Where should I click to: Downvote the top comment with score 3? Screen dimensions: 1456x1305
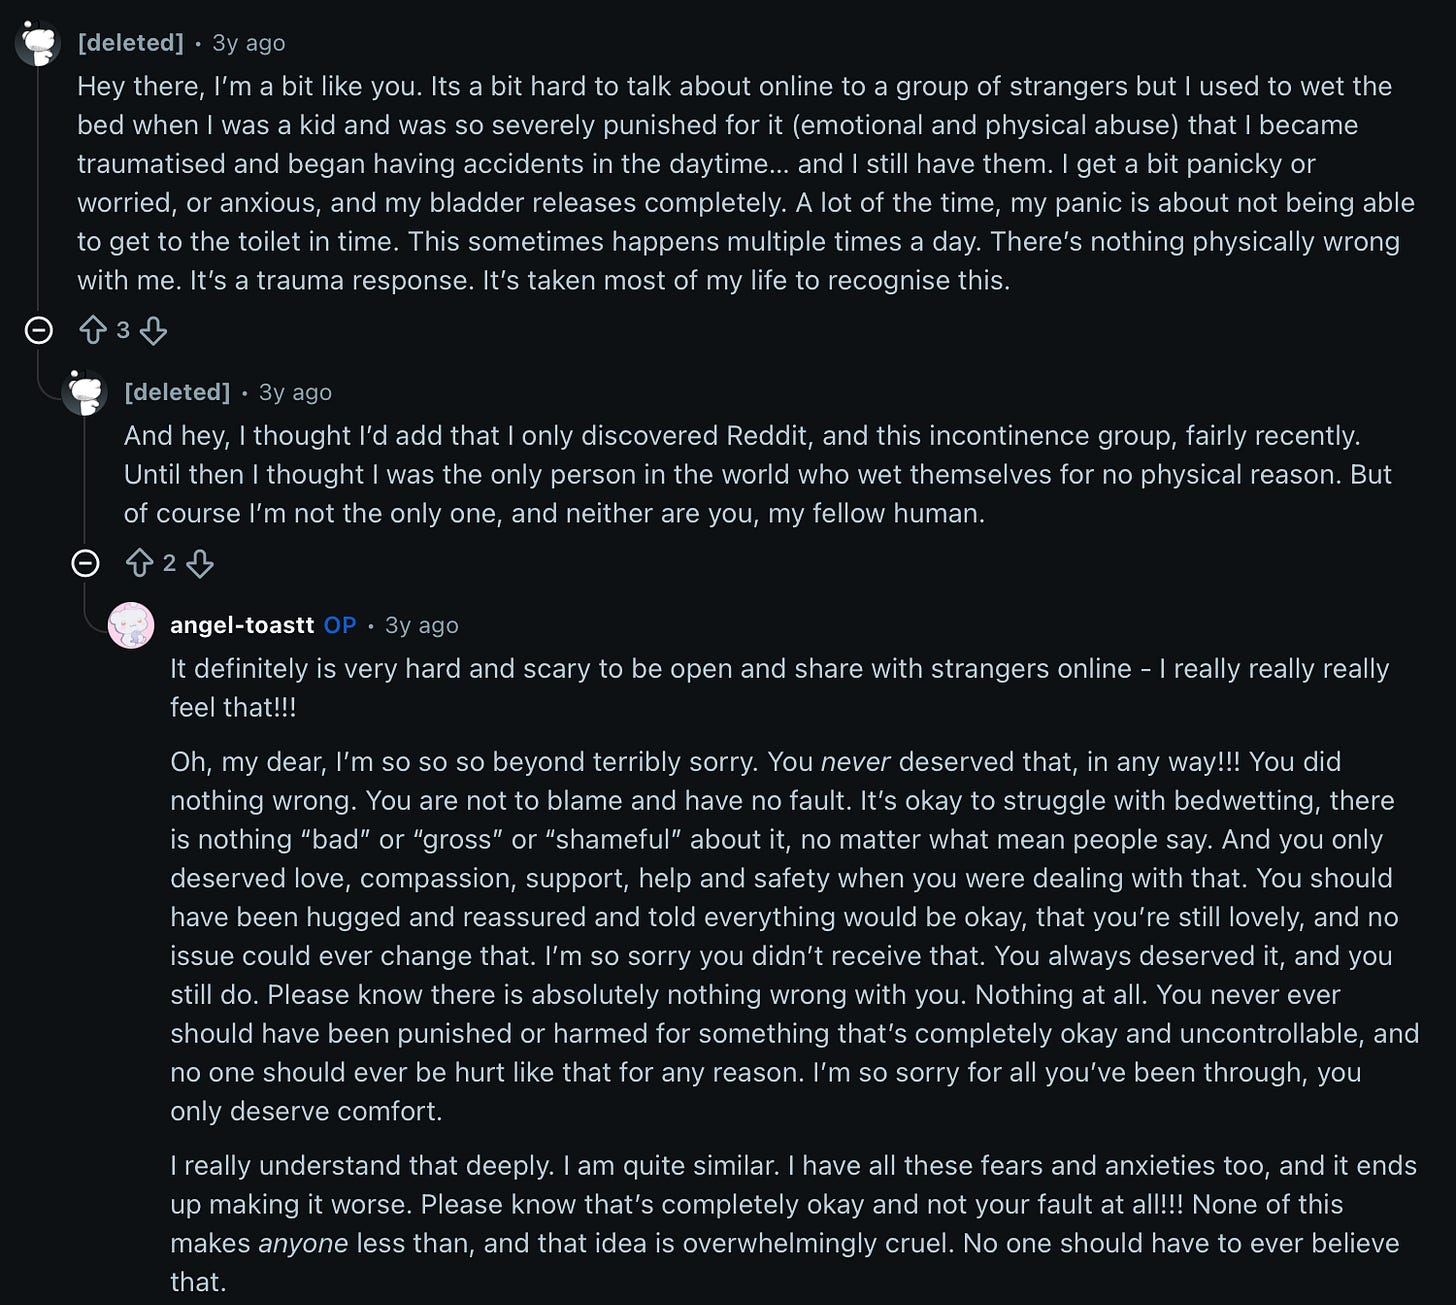pyautogui.click(x=153, y=330)
